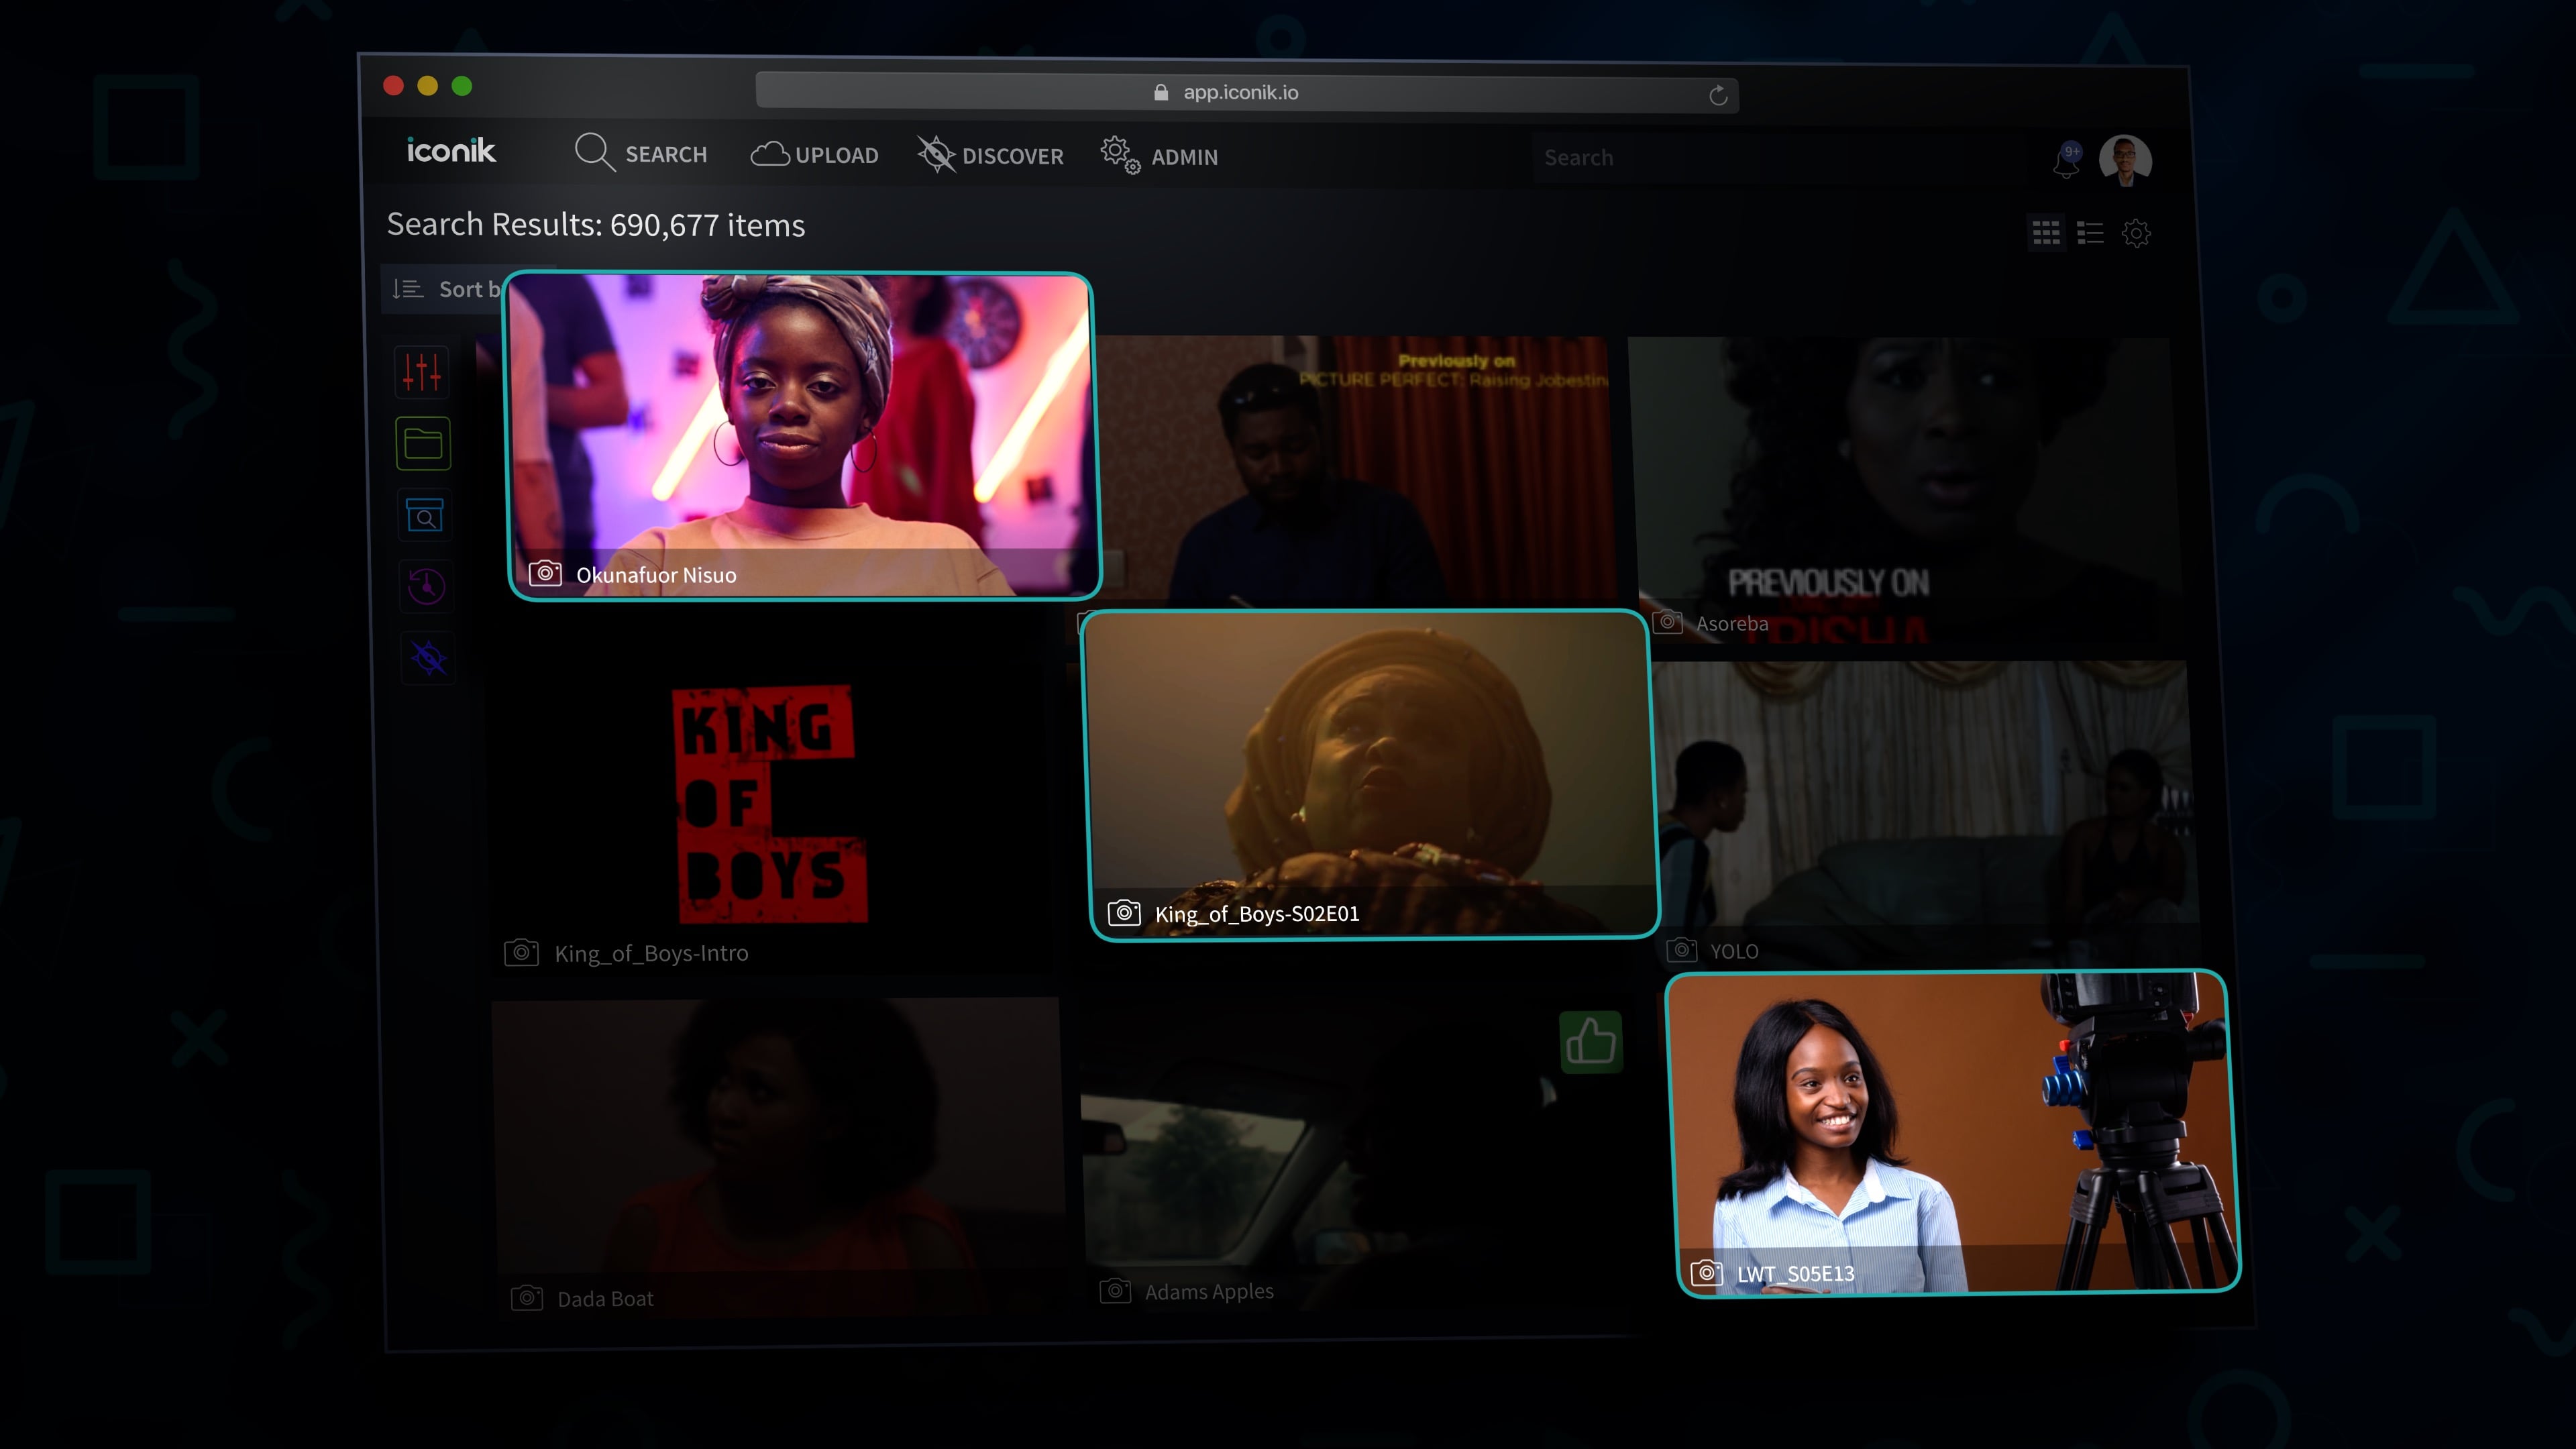Open user profile avatar menu

pyautogui.click(x=2125, y=160)
